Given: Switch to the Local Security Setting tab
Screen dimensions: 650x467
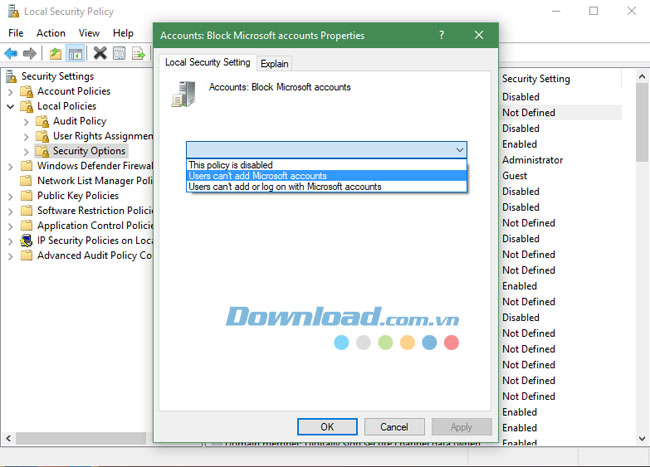Looking at the screenshot, I should 208,62.
